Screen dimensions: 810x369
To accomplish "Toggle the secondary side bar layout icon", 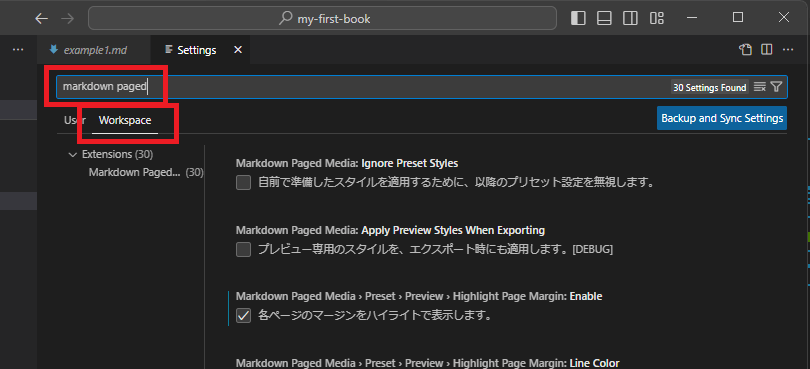I will pos(630,19).
